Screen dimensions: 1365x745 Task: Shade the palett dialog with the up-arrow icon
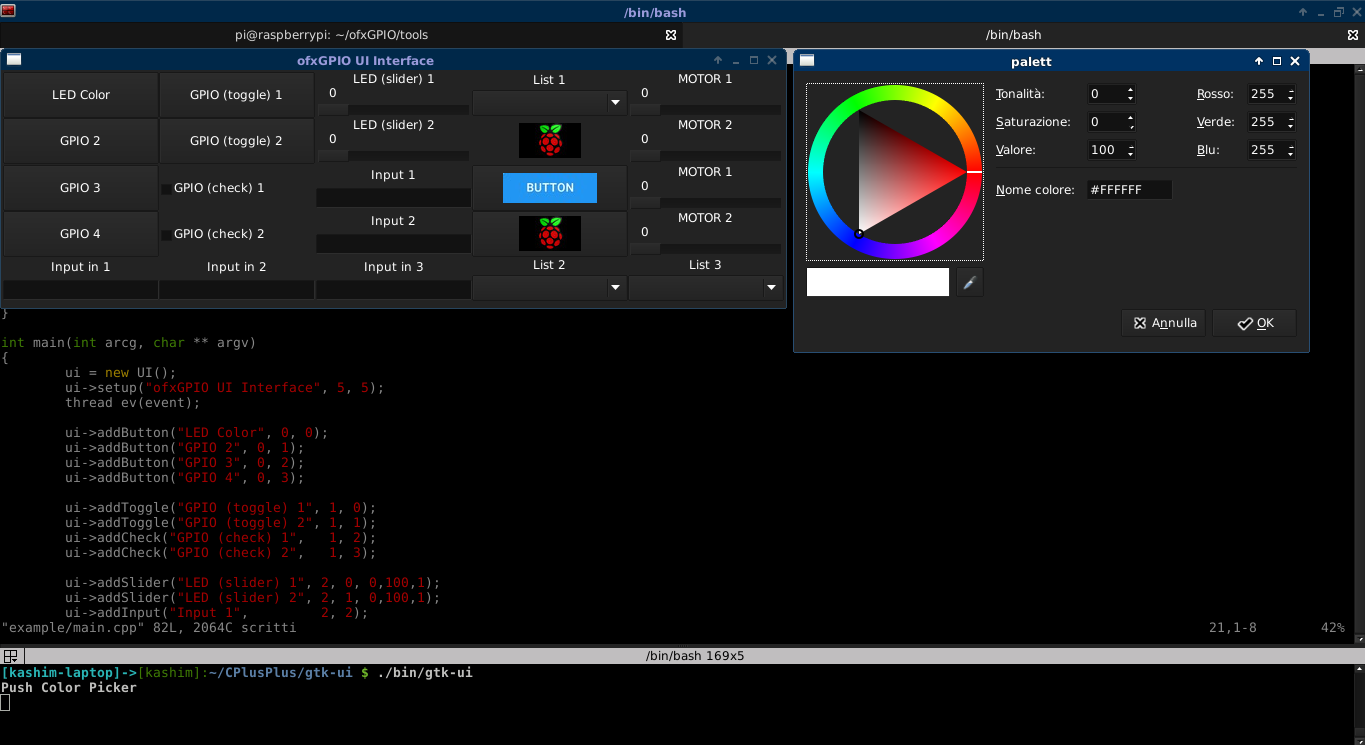click(x=1259, y=61)
